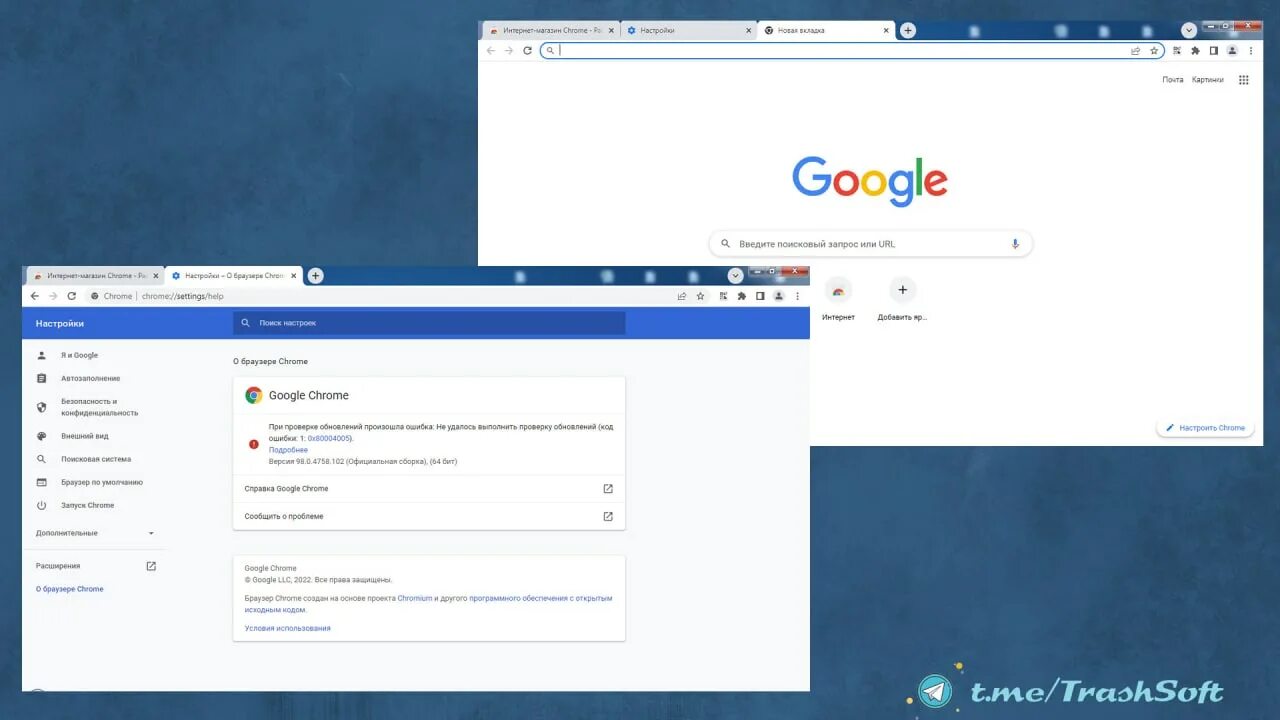The height and width of the screenshot is (720, 1280).
Task: Open tab search dropdown in settings window
Action: pyautogui.click(x=736, y=276)
